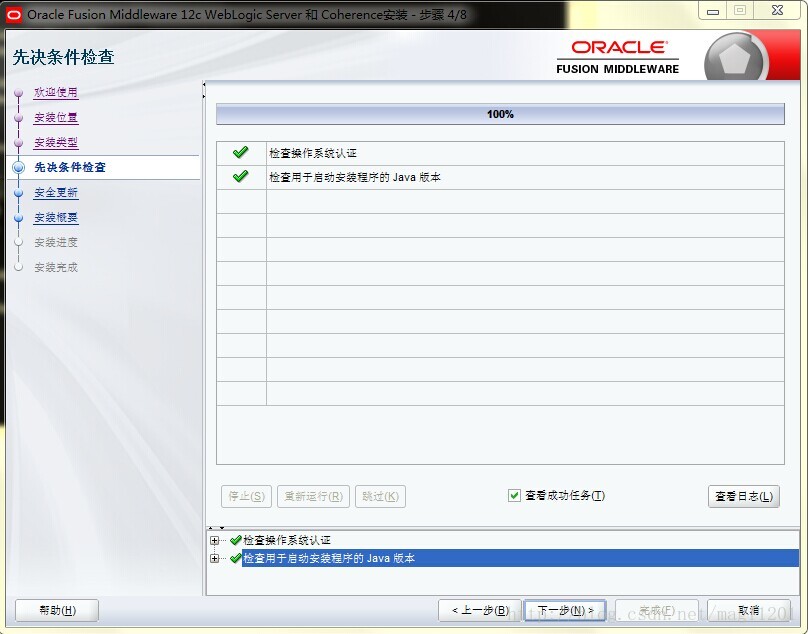Proceed with 下一步(N) button

click(565, 610)
